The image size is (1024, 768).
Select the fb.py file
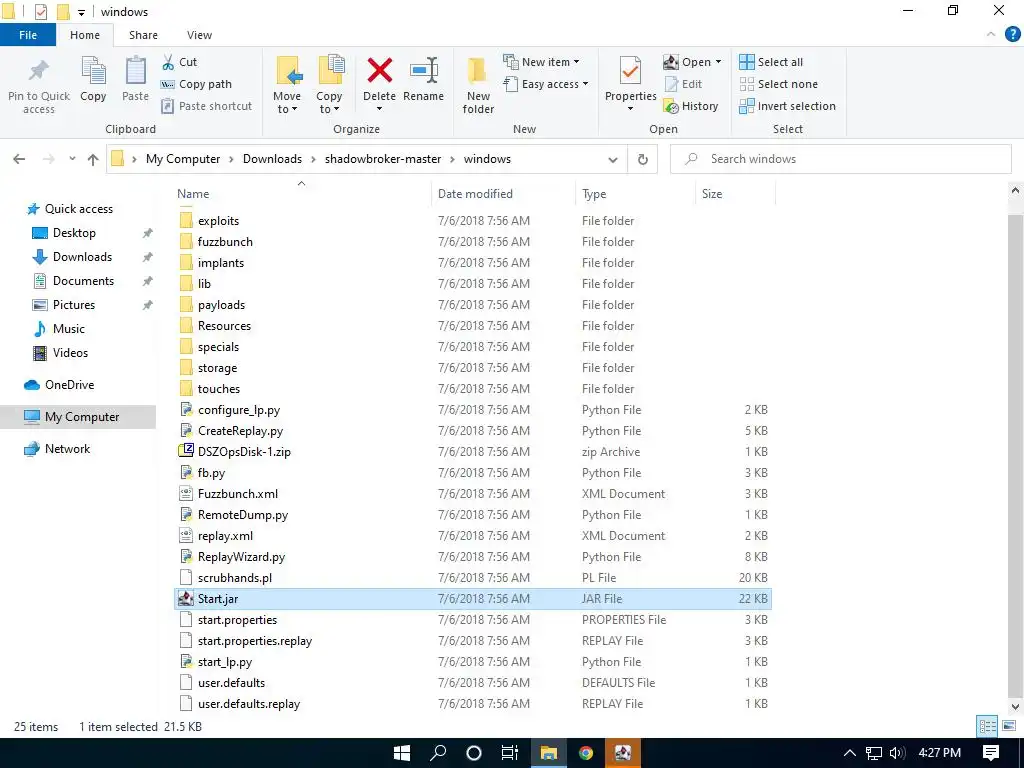211,473
